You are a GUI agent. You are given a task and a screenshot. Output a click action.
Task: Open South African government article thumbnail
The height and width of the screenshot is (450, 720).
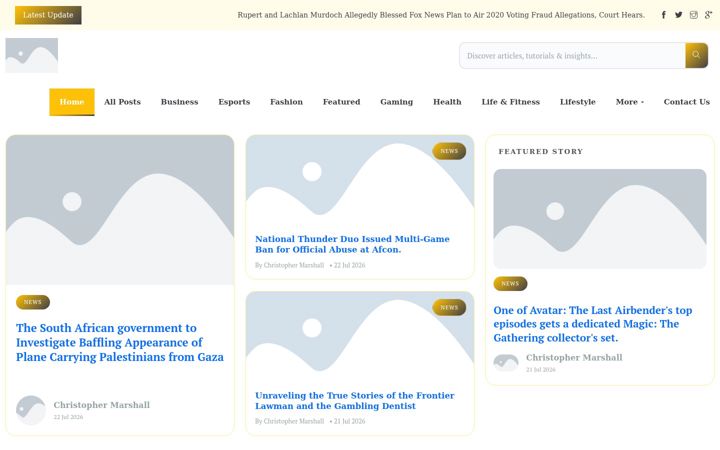click(x=120, y=210)
